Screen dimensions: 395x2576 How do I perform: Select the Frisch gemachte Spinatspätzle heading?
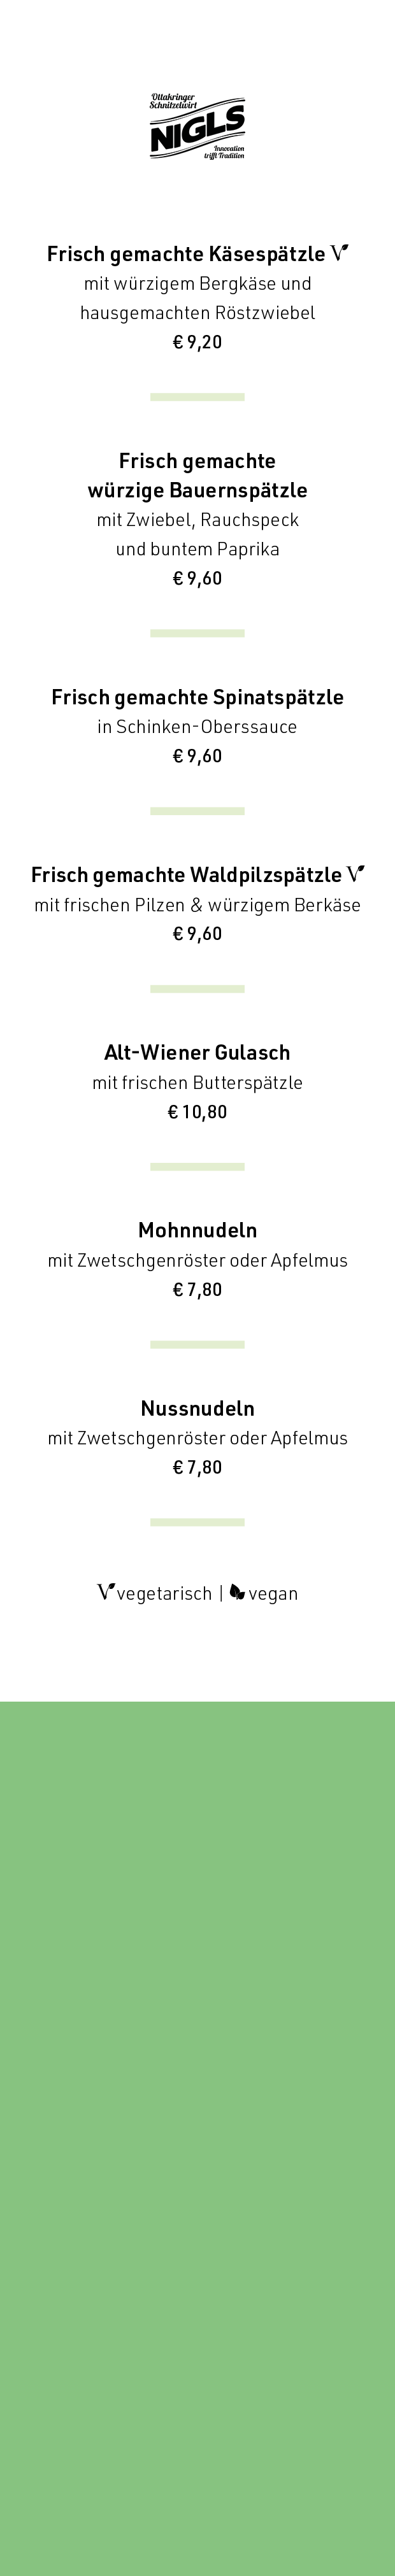click(x=197, y=697)
